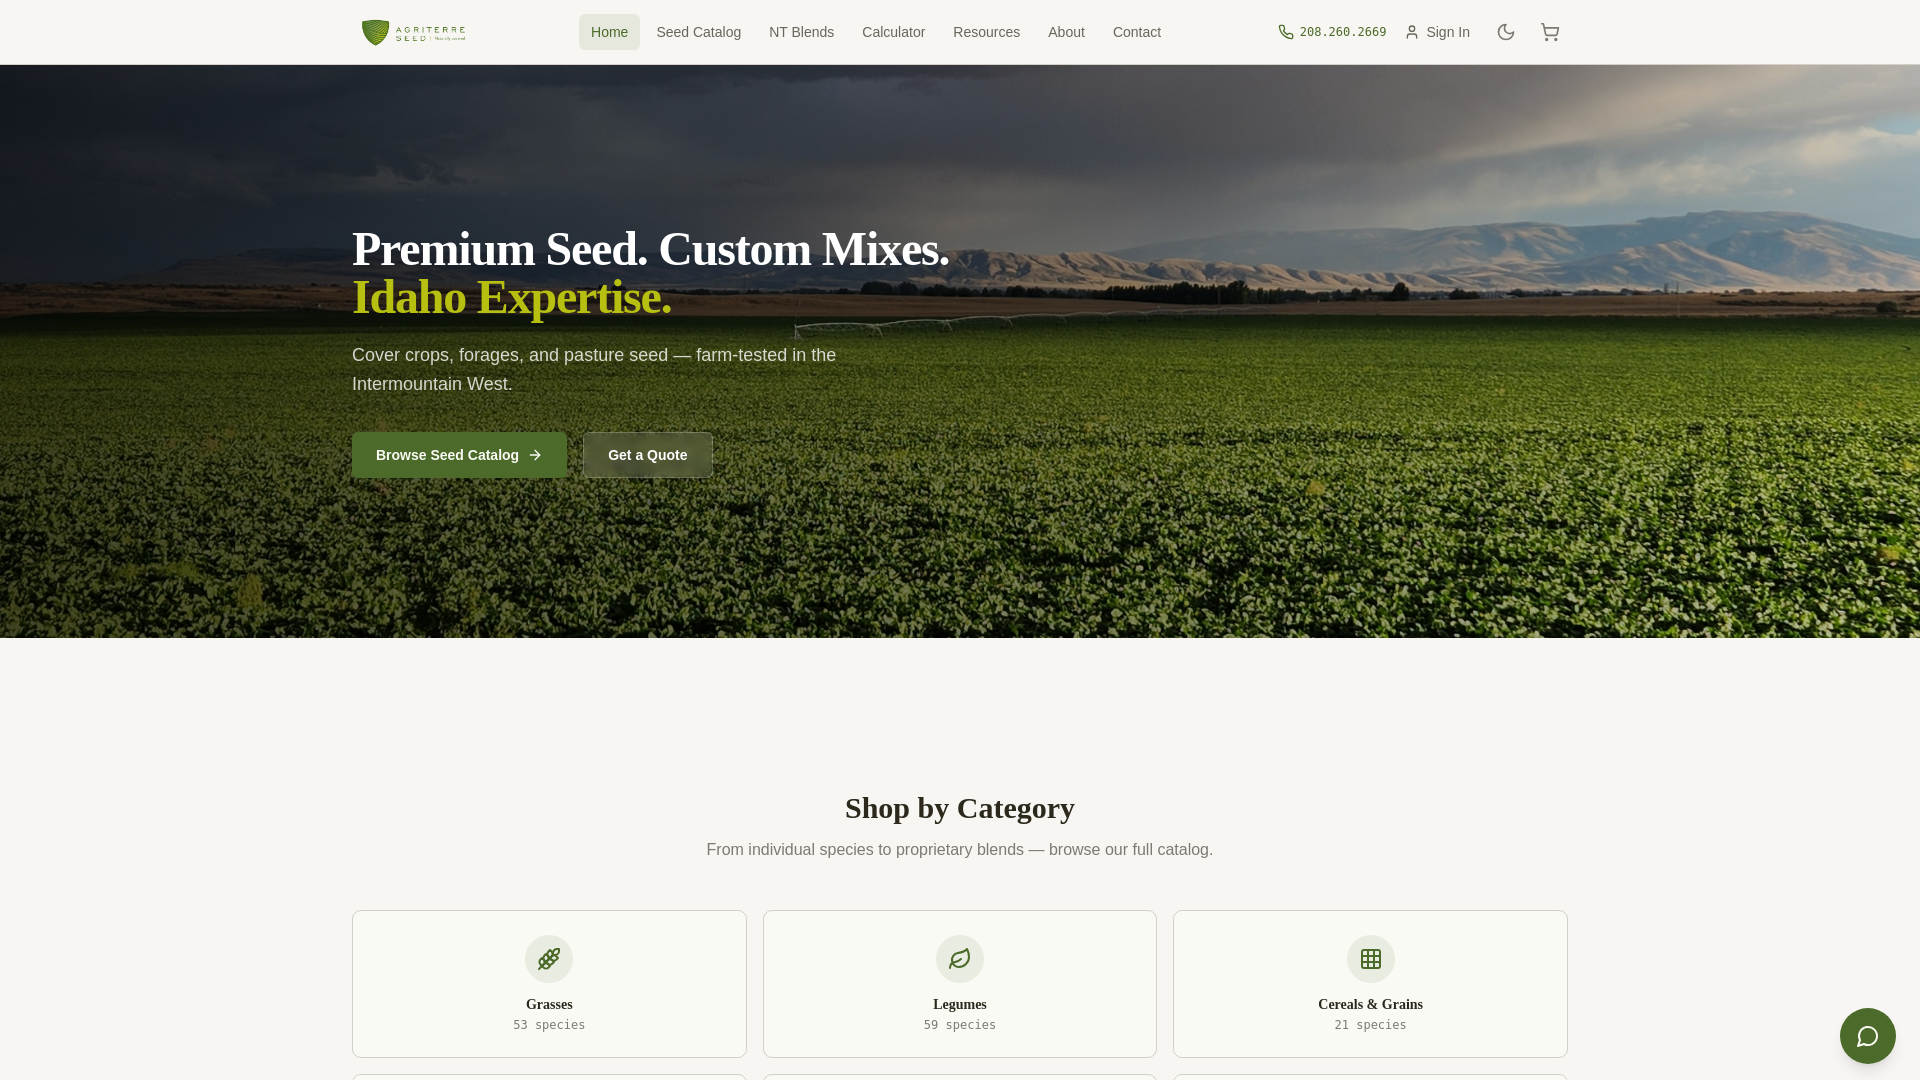1920x1080 pixels.
Task: Click the Legumes leaf icon
Action: [959, 958]
